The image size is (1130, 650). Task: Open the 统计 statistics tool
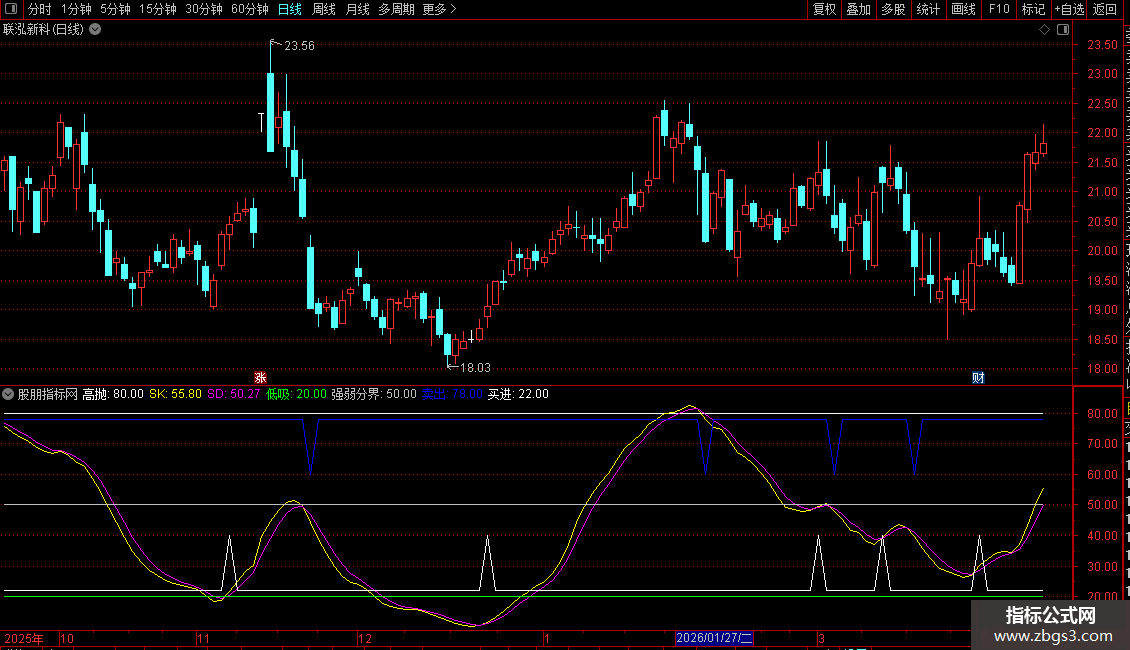click(x=928, y=9)
